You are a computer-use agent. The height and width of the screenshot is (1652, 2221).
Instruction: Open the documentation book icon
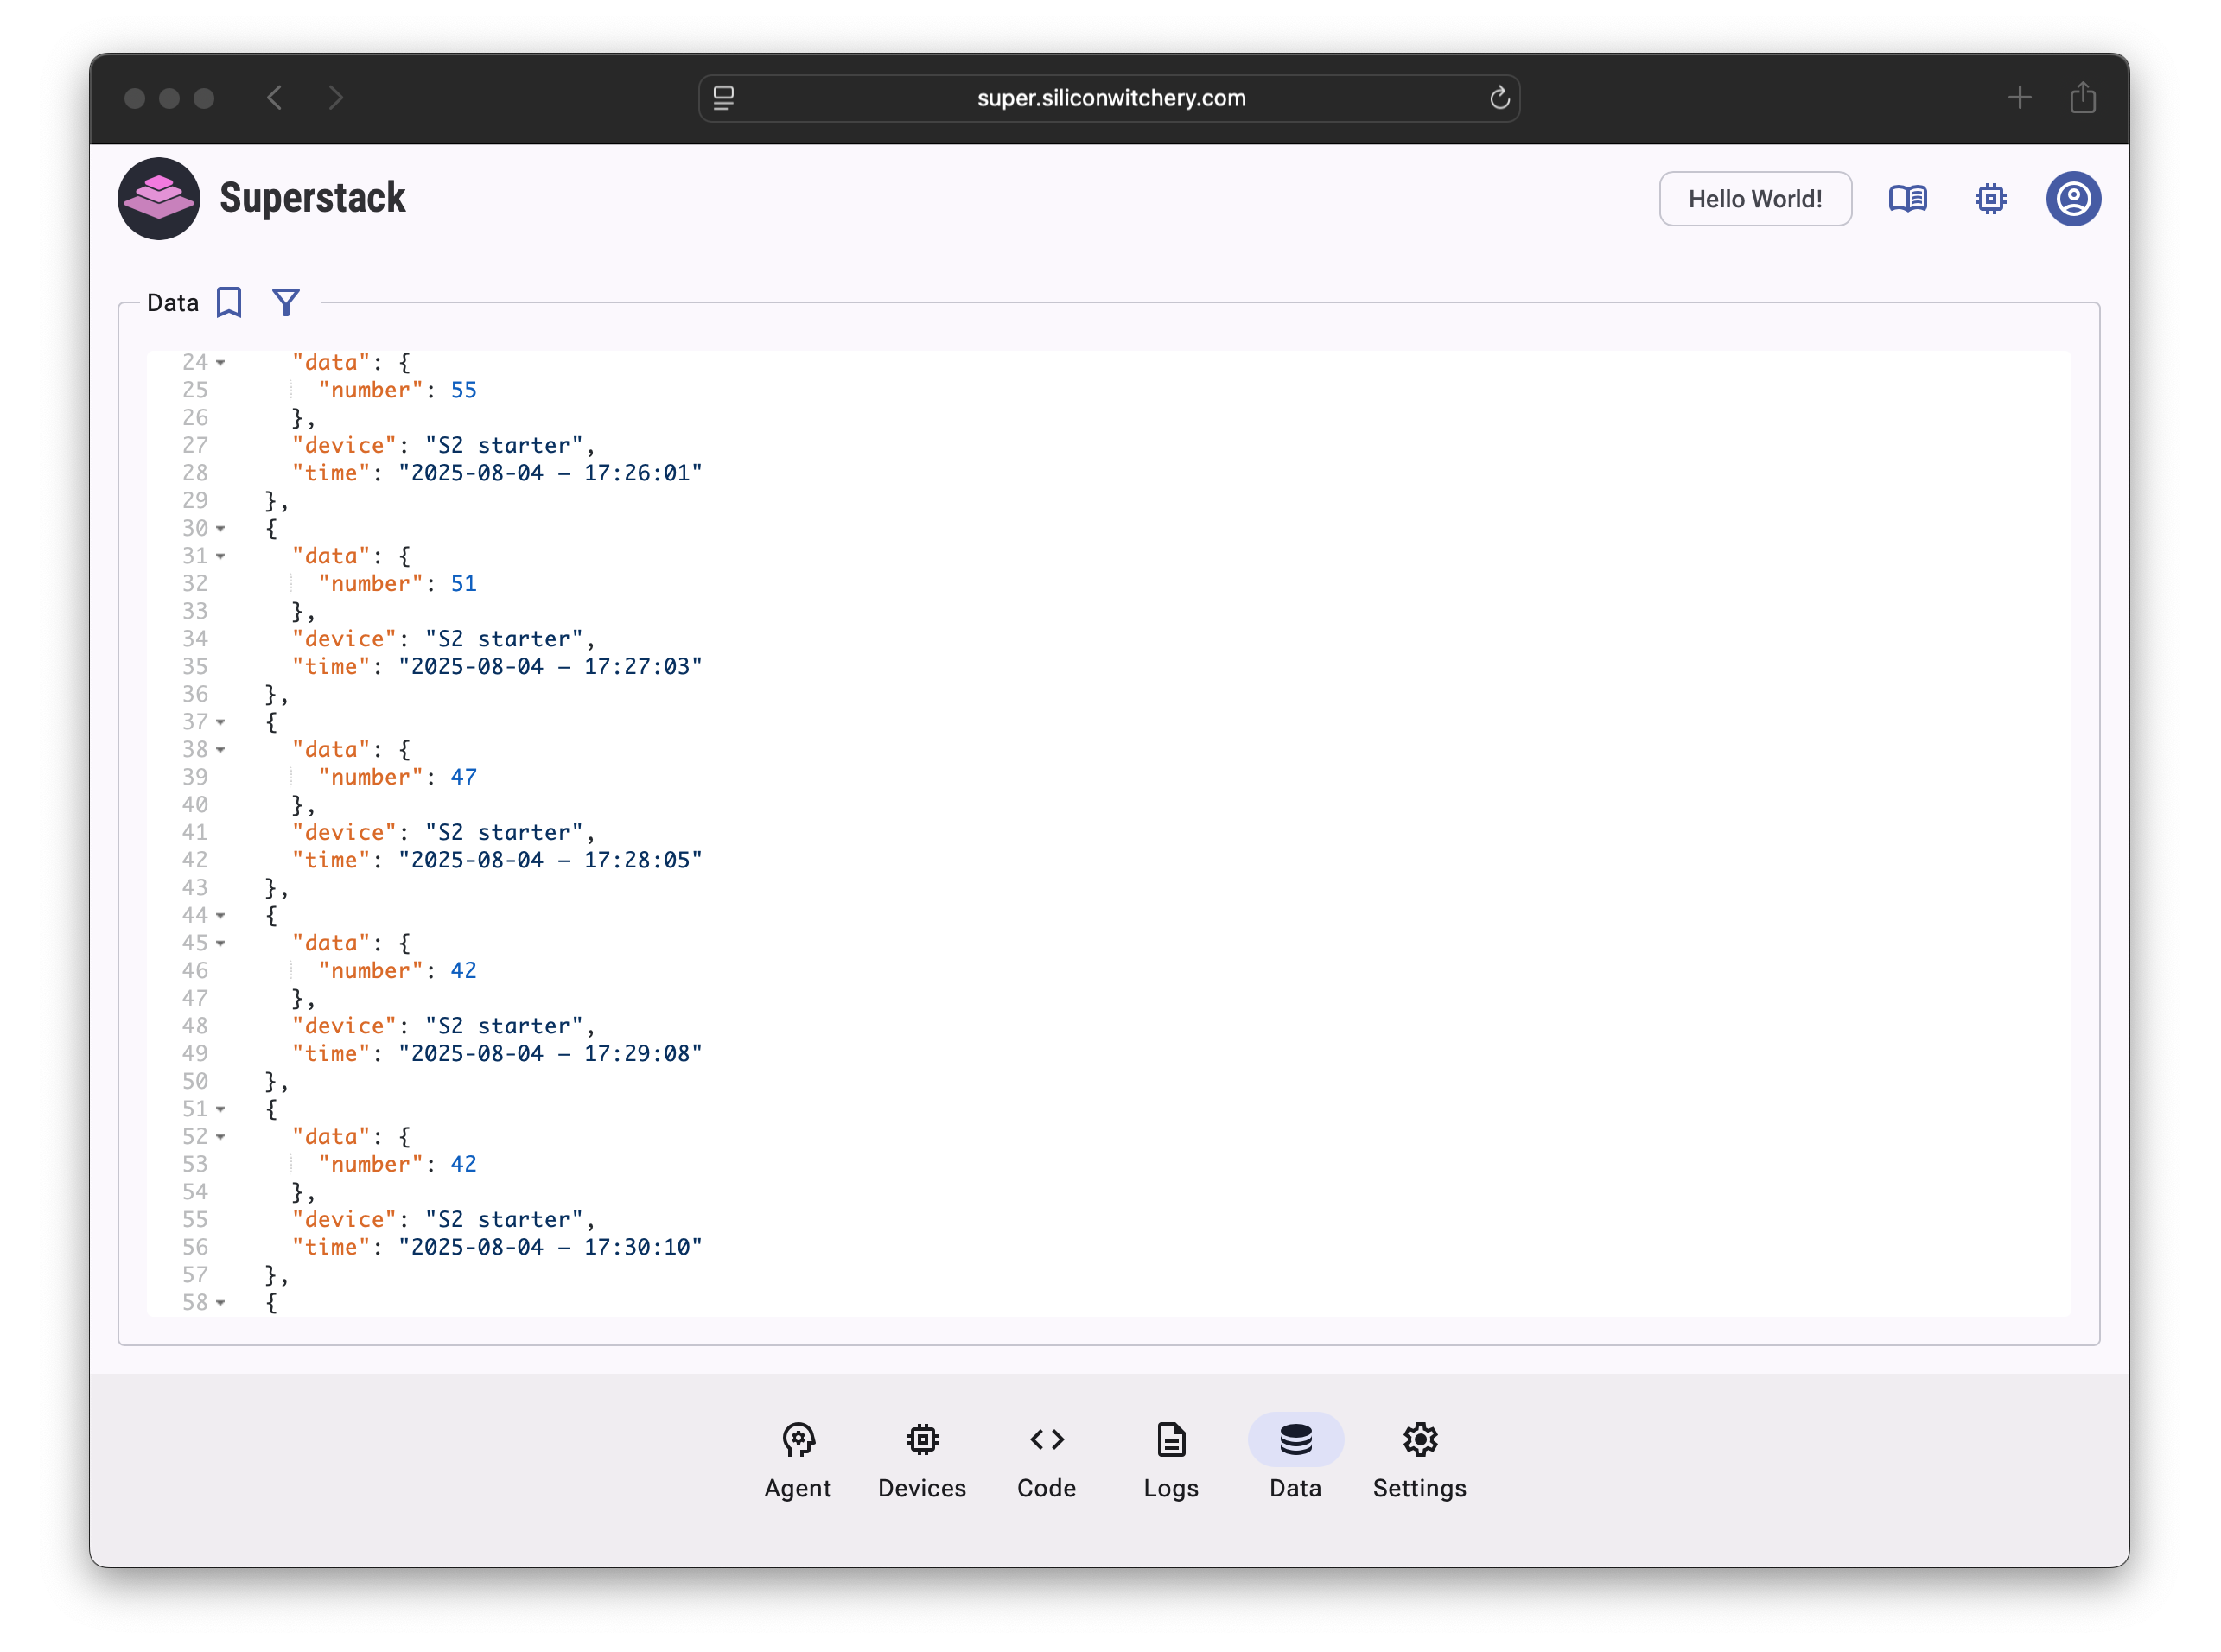pos(1907,199)
